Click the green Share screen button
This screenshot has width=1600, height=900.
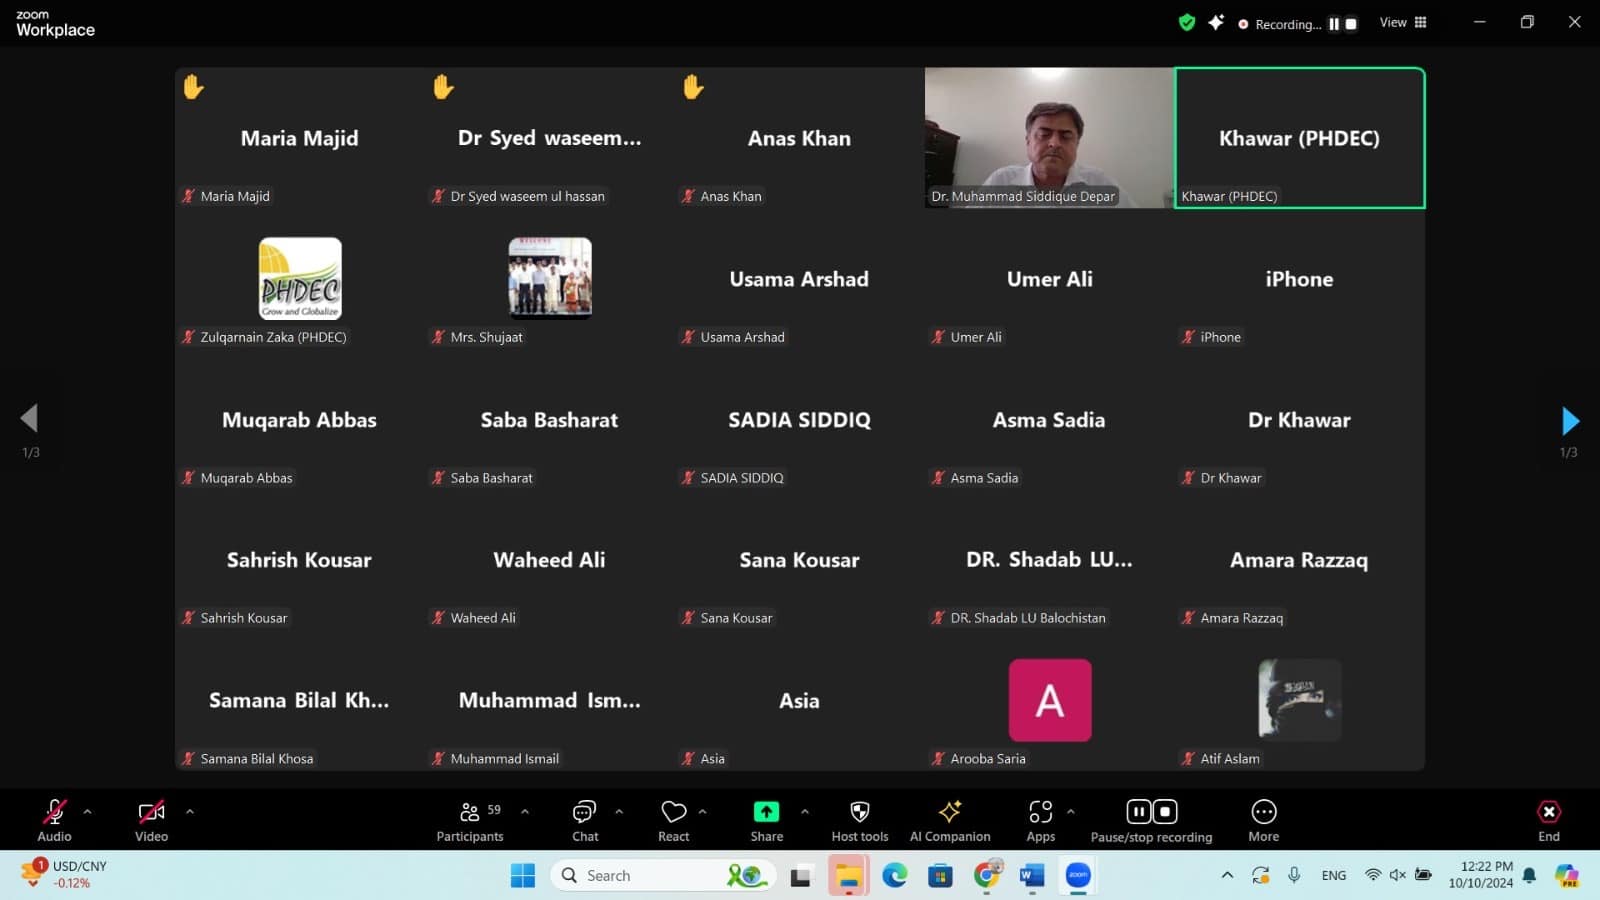click(x=766, y=820)
